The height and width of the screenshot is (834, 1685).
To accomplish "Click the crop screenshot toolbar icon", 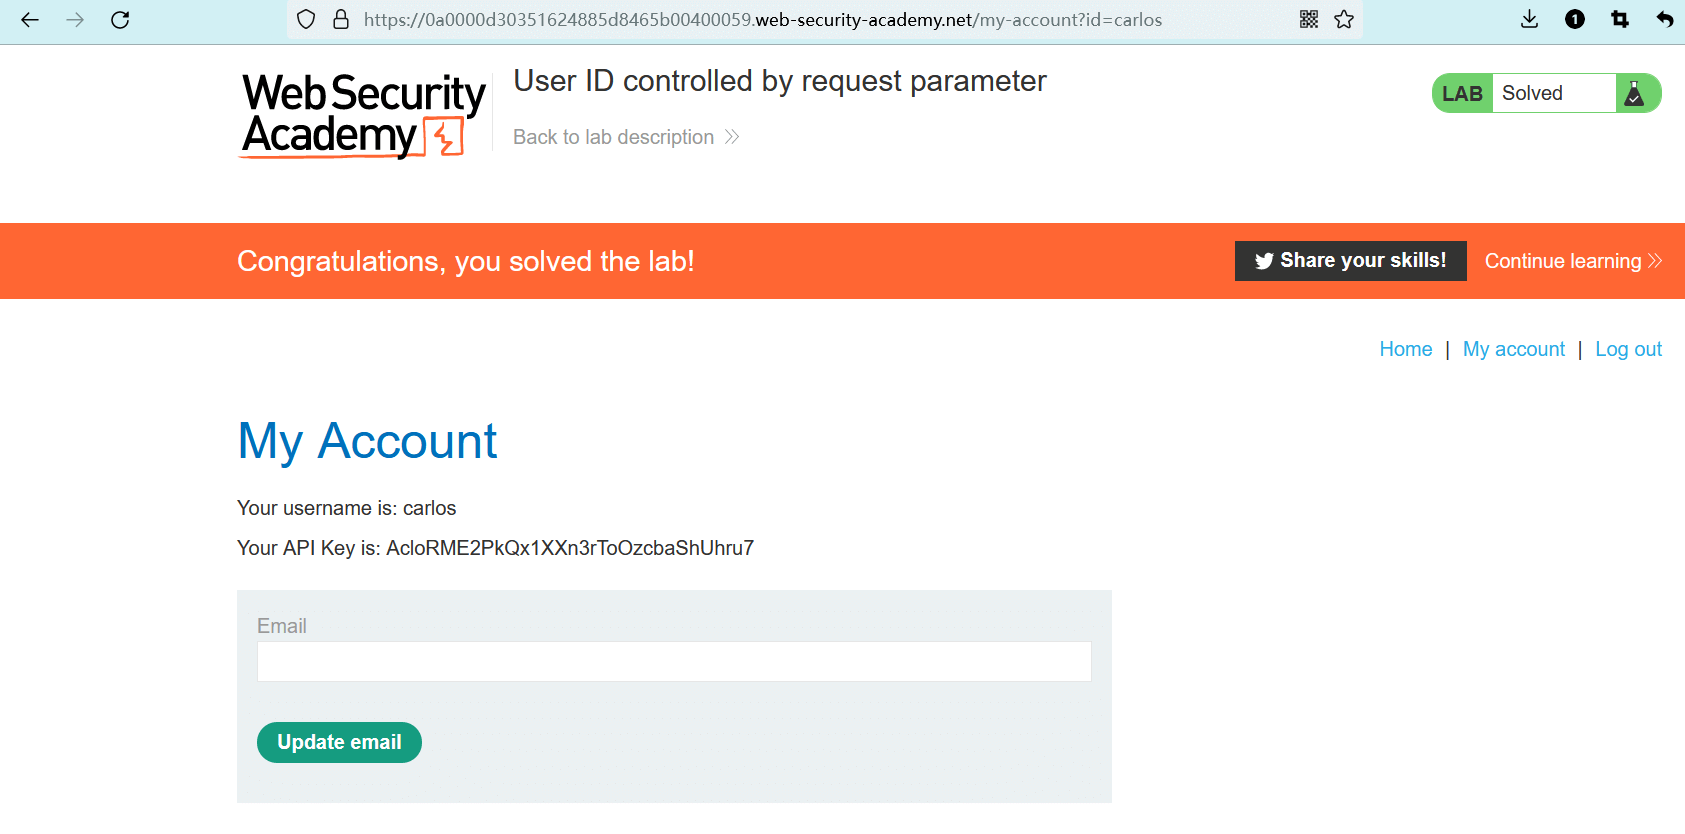I will [x=1620, y=19].
